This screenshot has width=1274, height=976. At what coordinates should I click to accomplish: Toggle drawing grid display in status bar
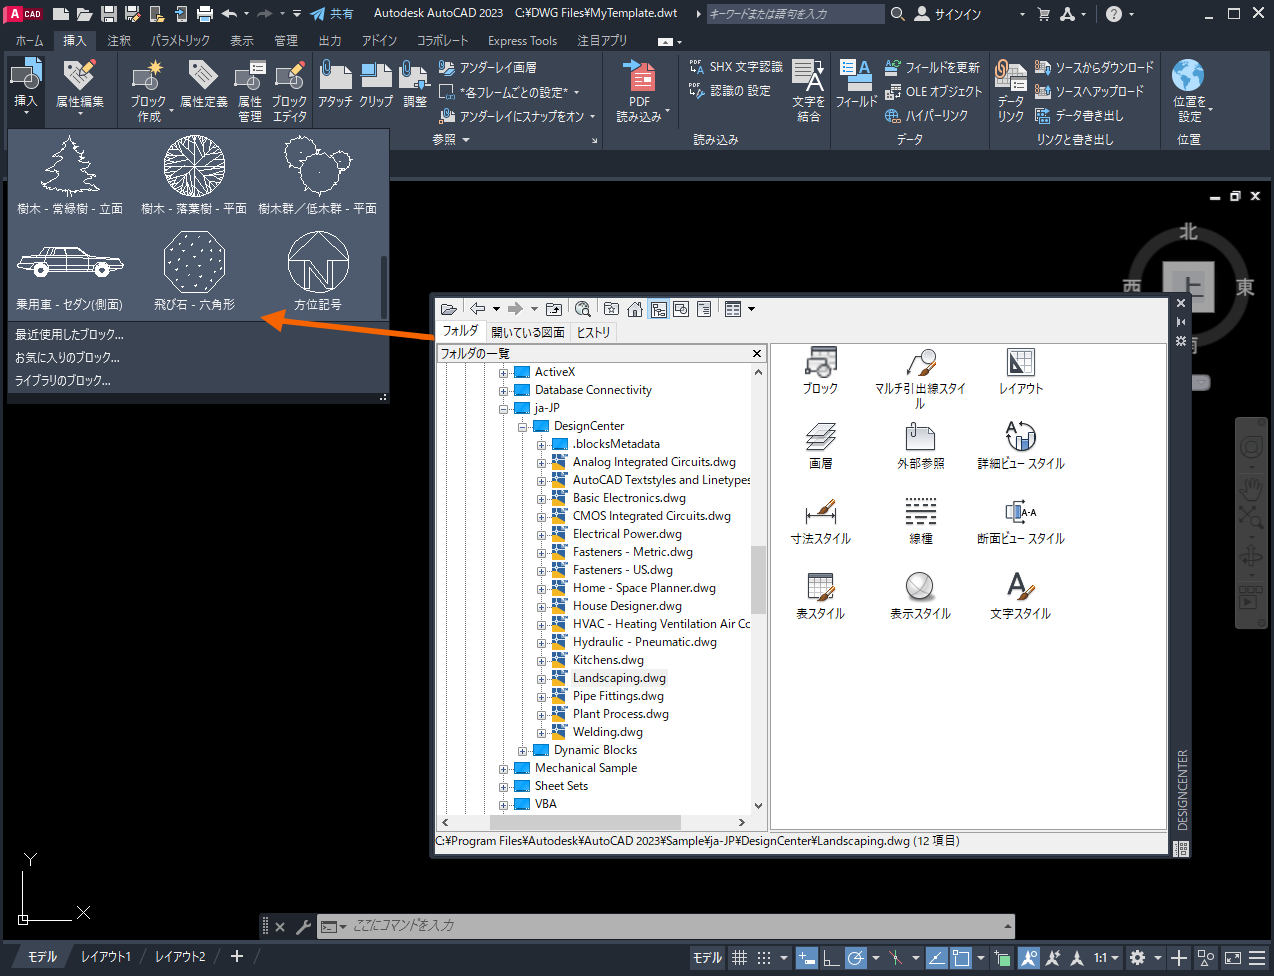(739, 958)
